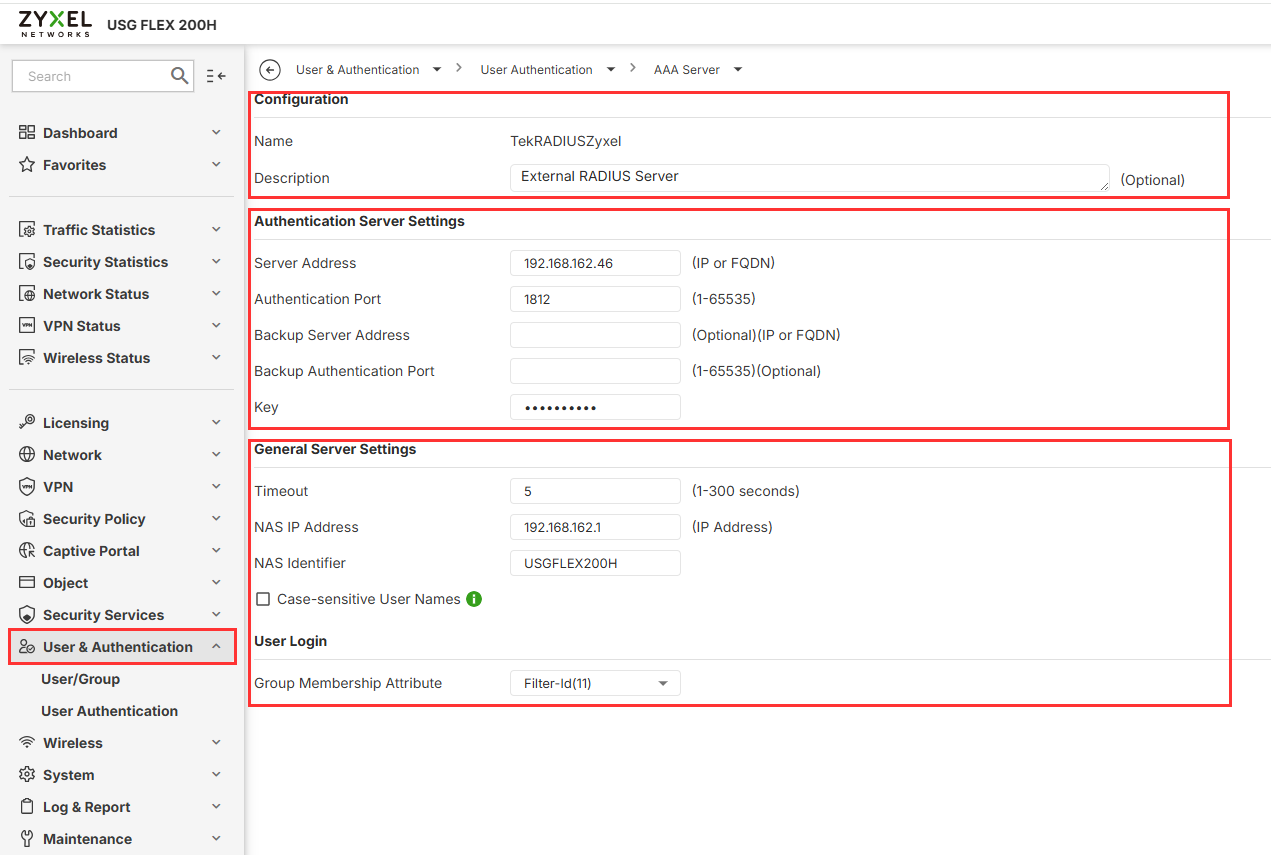Expand the AAA Server breadcrumb dropdown
This screenshot has width=1271, height=855.
(738, 70)
